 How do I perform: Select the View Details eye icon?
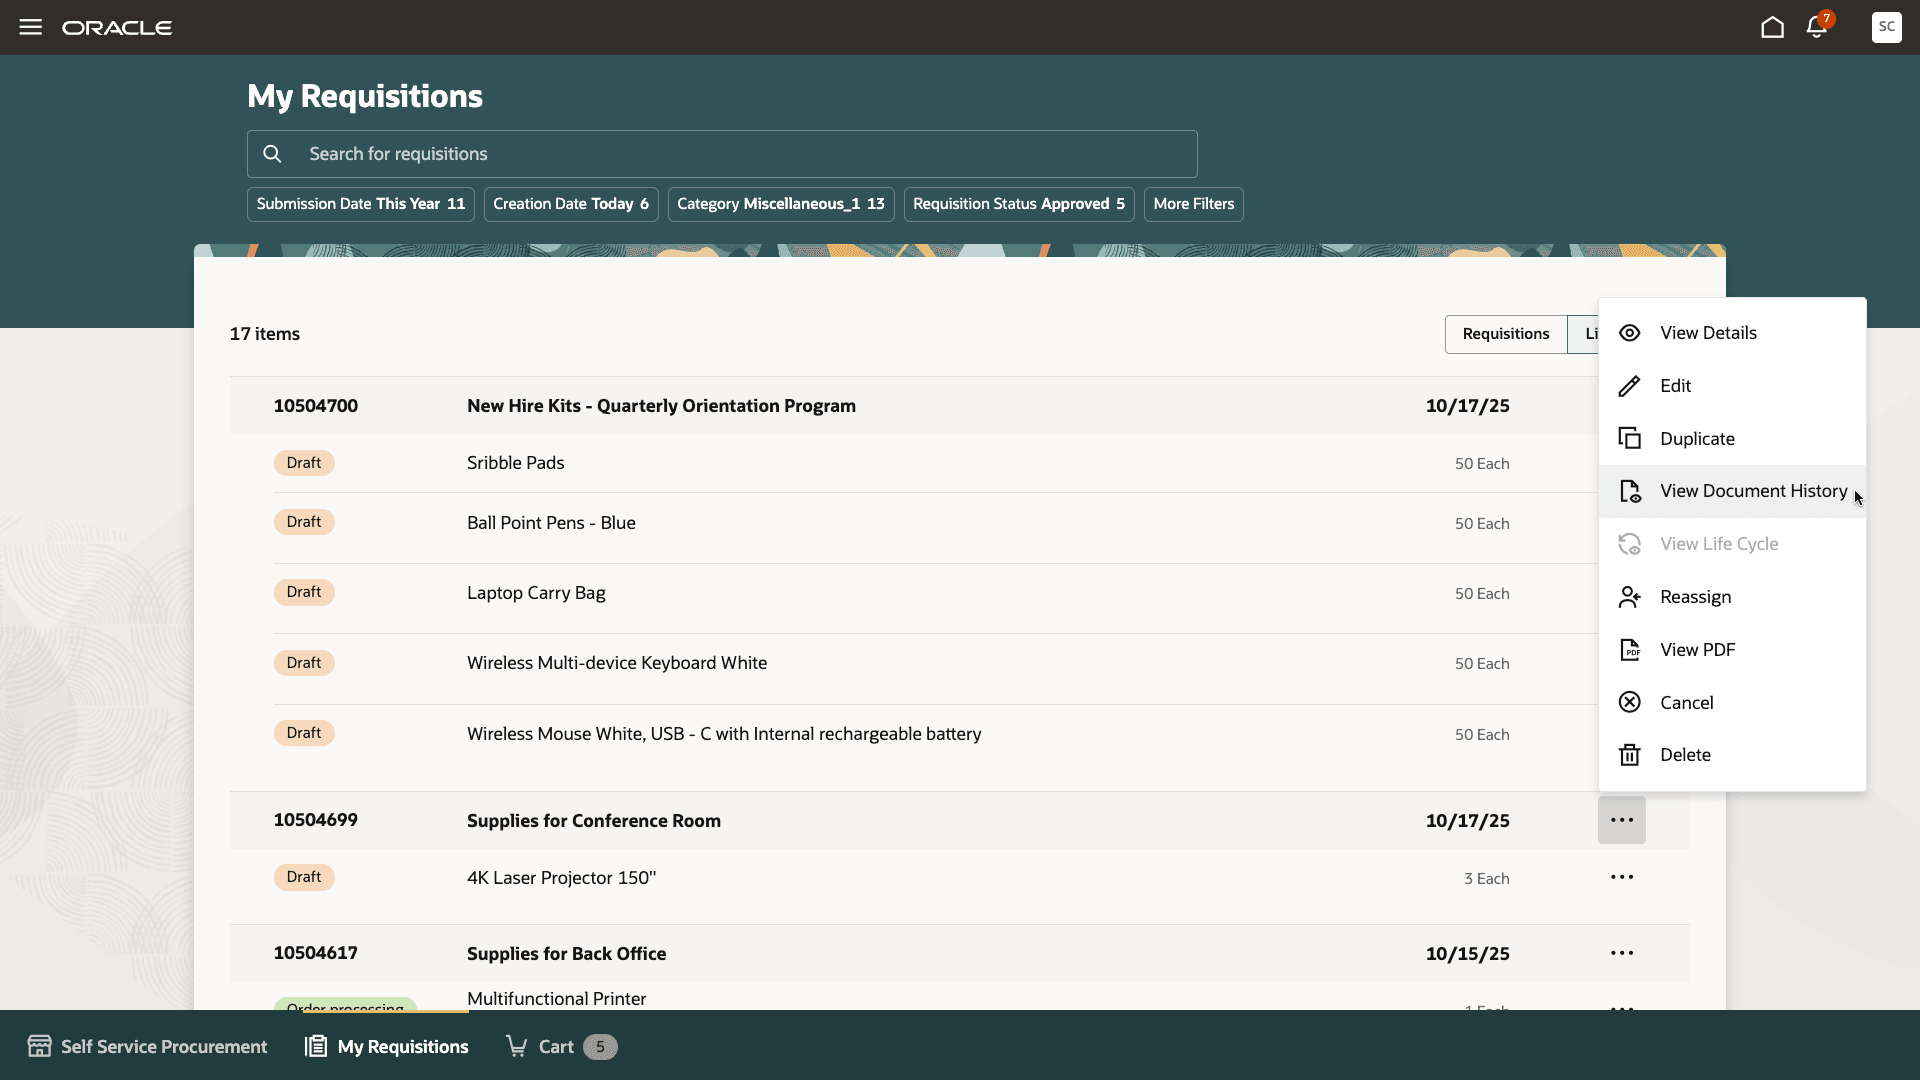(x=1629, y=332)
